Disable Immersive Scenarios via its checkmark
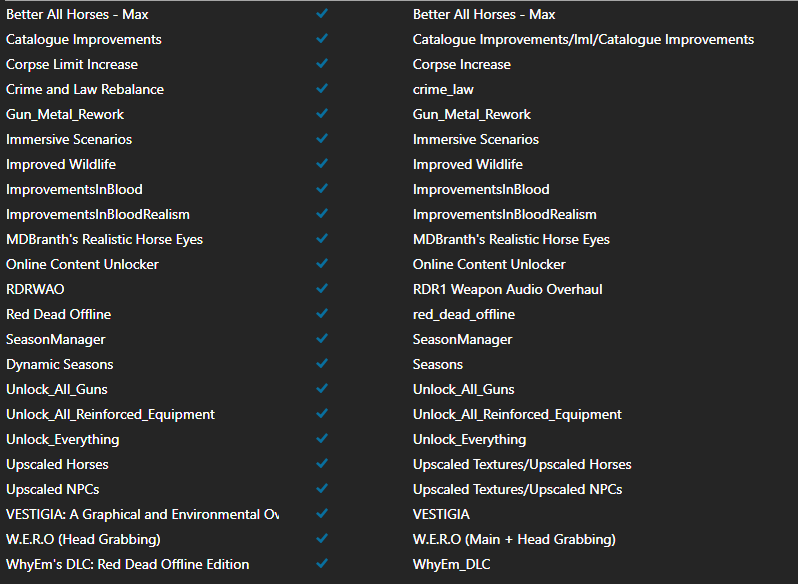This screenshot has height=584, width=798. [322, 139]
